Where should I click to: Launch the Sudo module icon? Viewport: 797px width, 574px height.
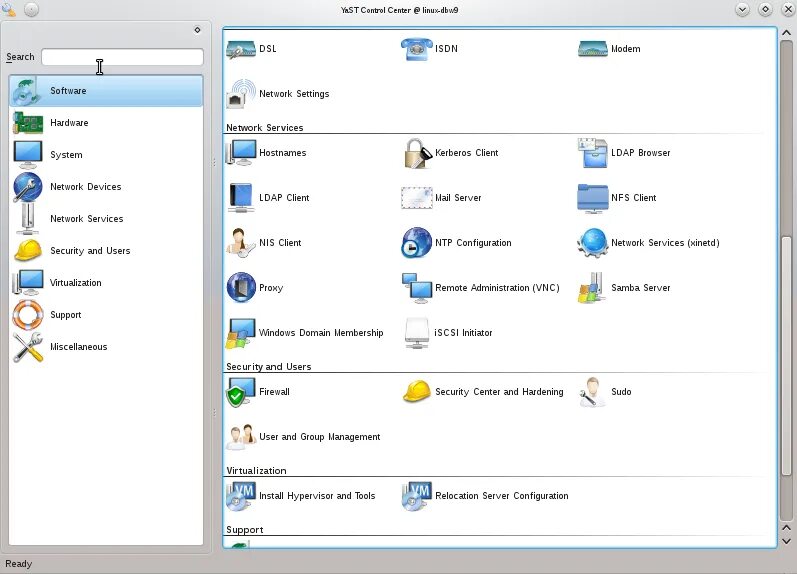click(x=593, y=392)
